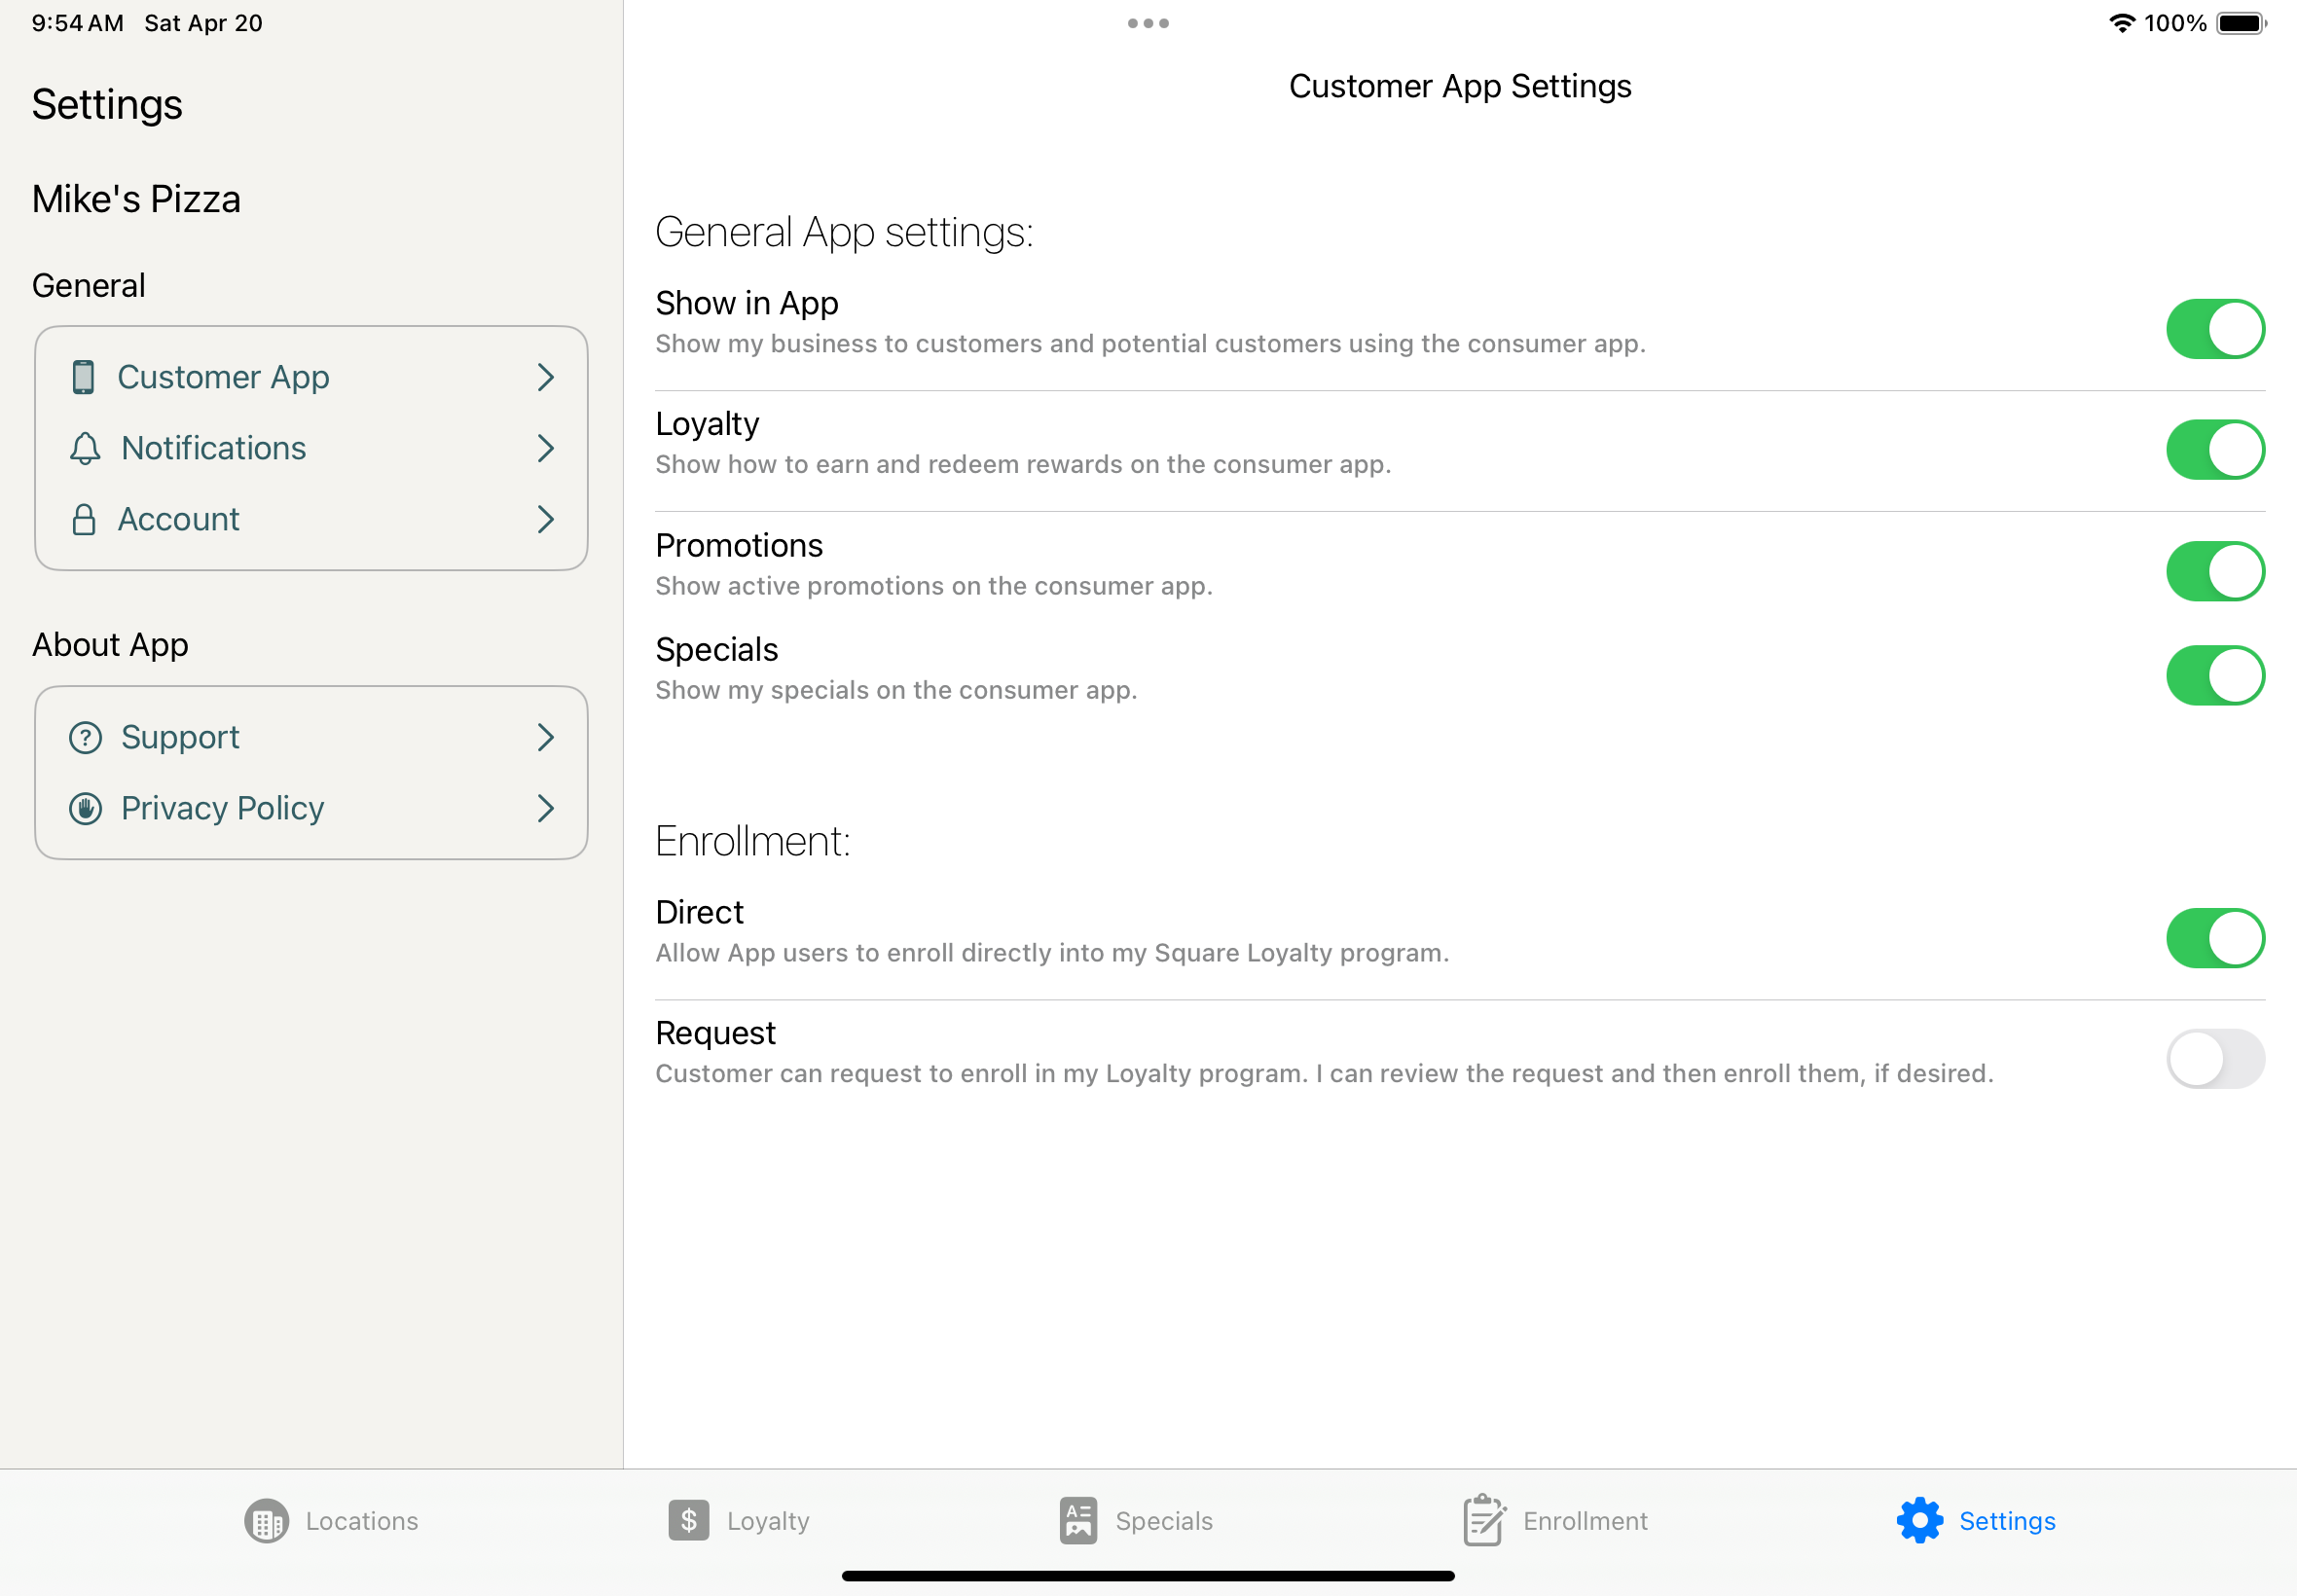The image size is (2297, 1596).
Task: Tap the three-dot multitasking indicator
Action: pyautogui.click(x=1147, y=23)
